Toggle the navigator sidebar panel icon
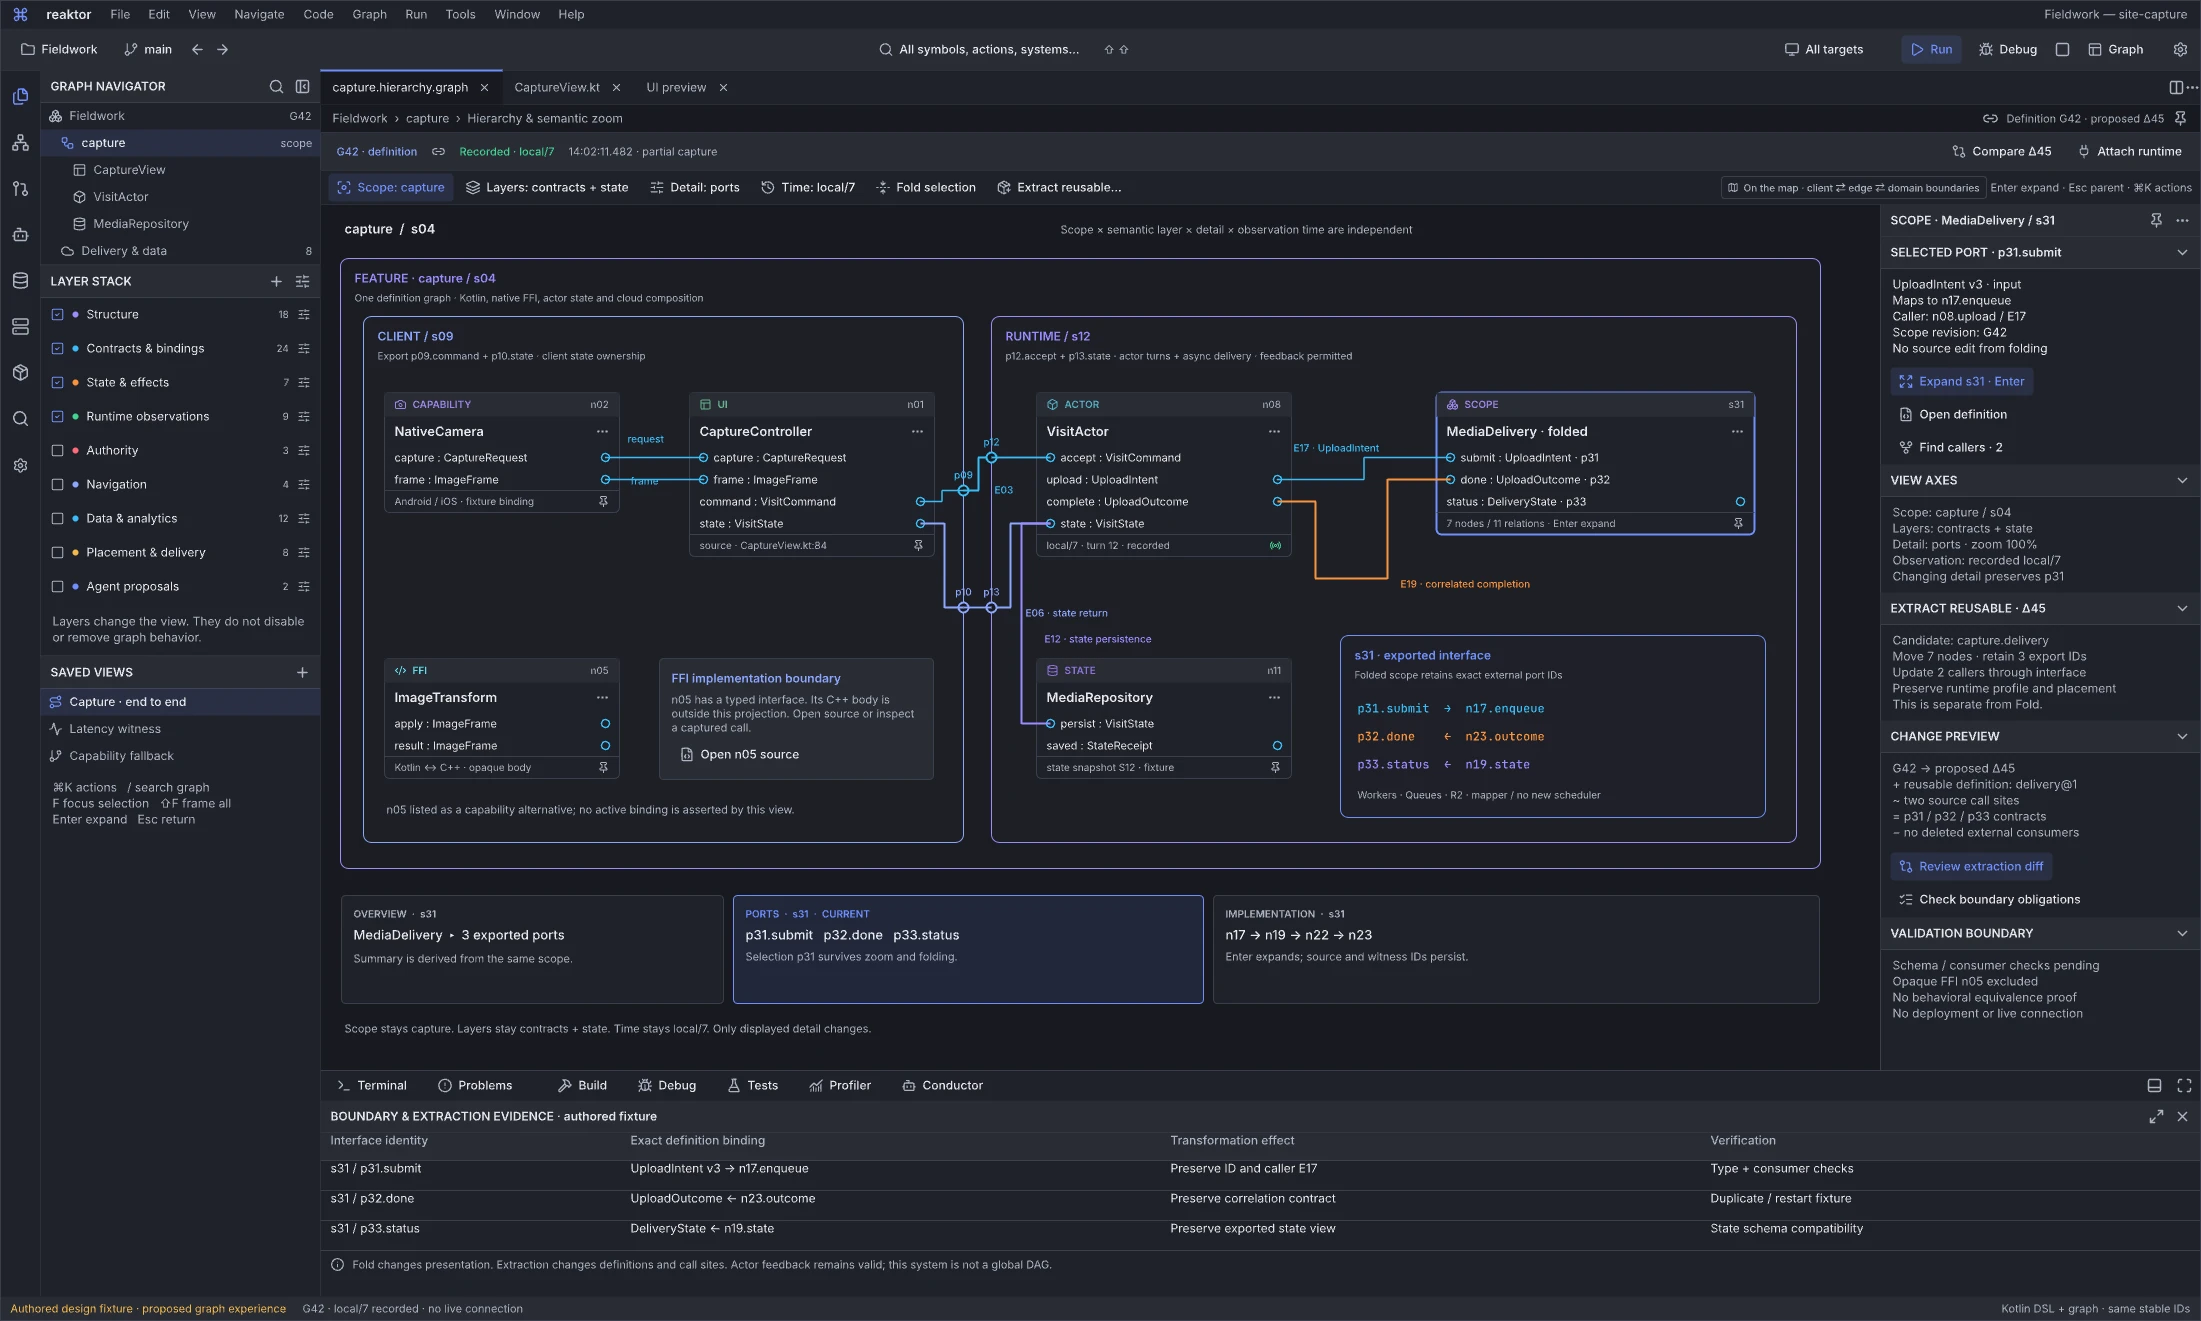 pyautogui.click(x=302, y=87)
